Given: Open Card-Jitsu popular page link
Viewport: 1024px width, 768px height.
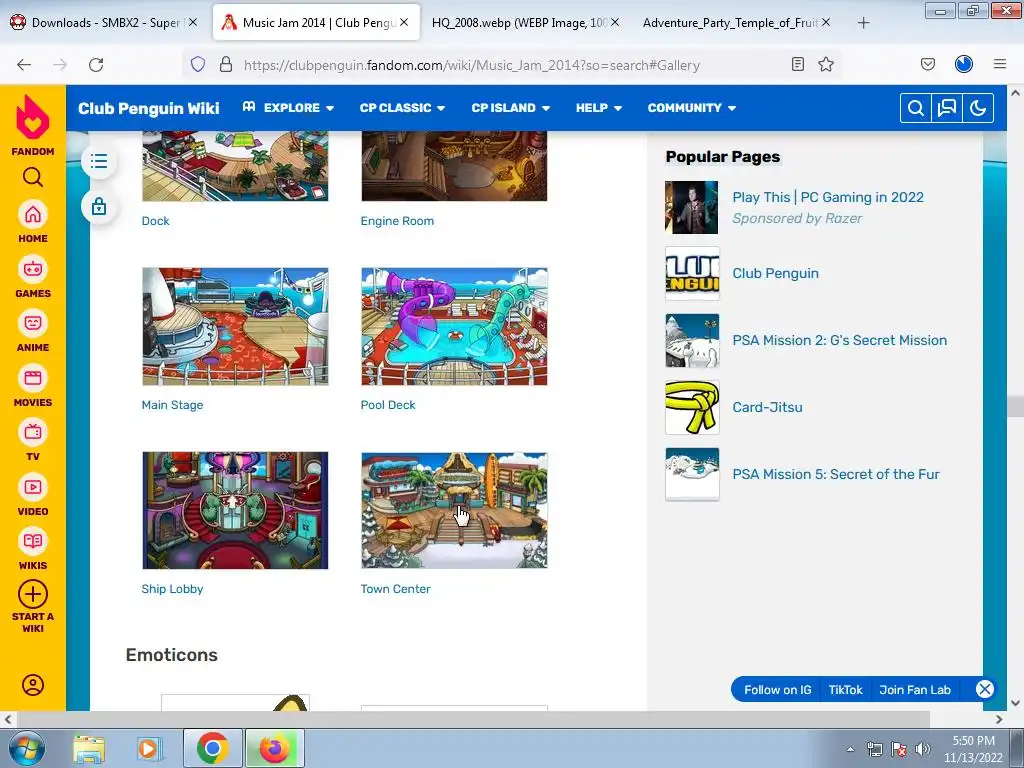Looking at the screenshot, I should coord(767,408).
